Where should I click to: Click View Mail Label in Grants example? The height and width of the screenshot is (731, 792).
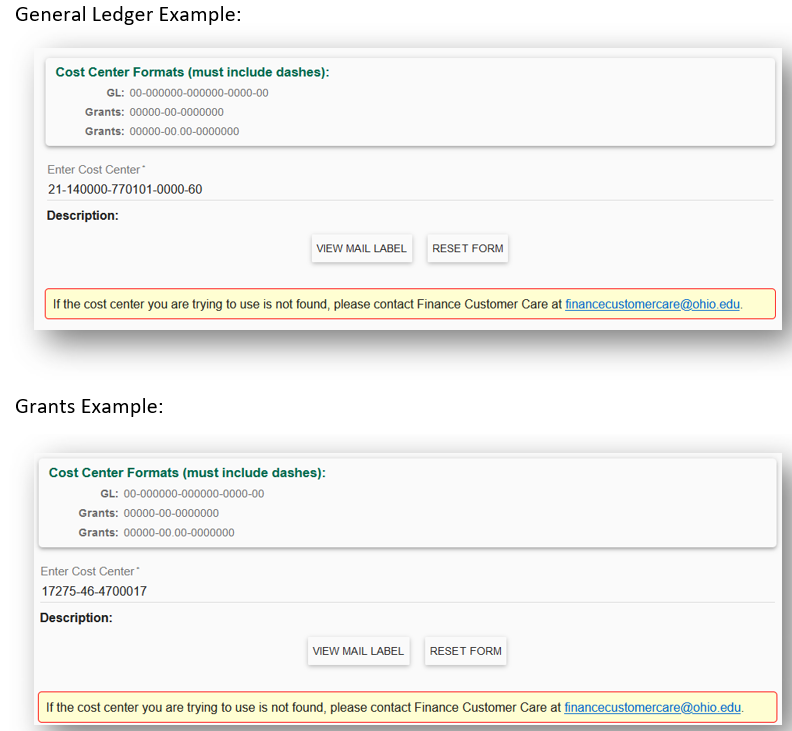(358, 651)
